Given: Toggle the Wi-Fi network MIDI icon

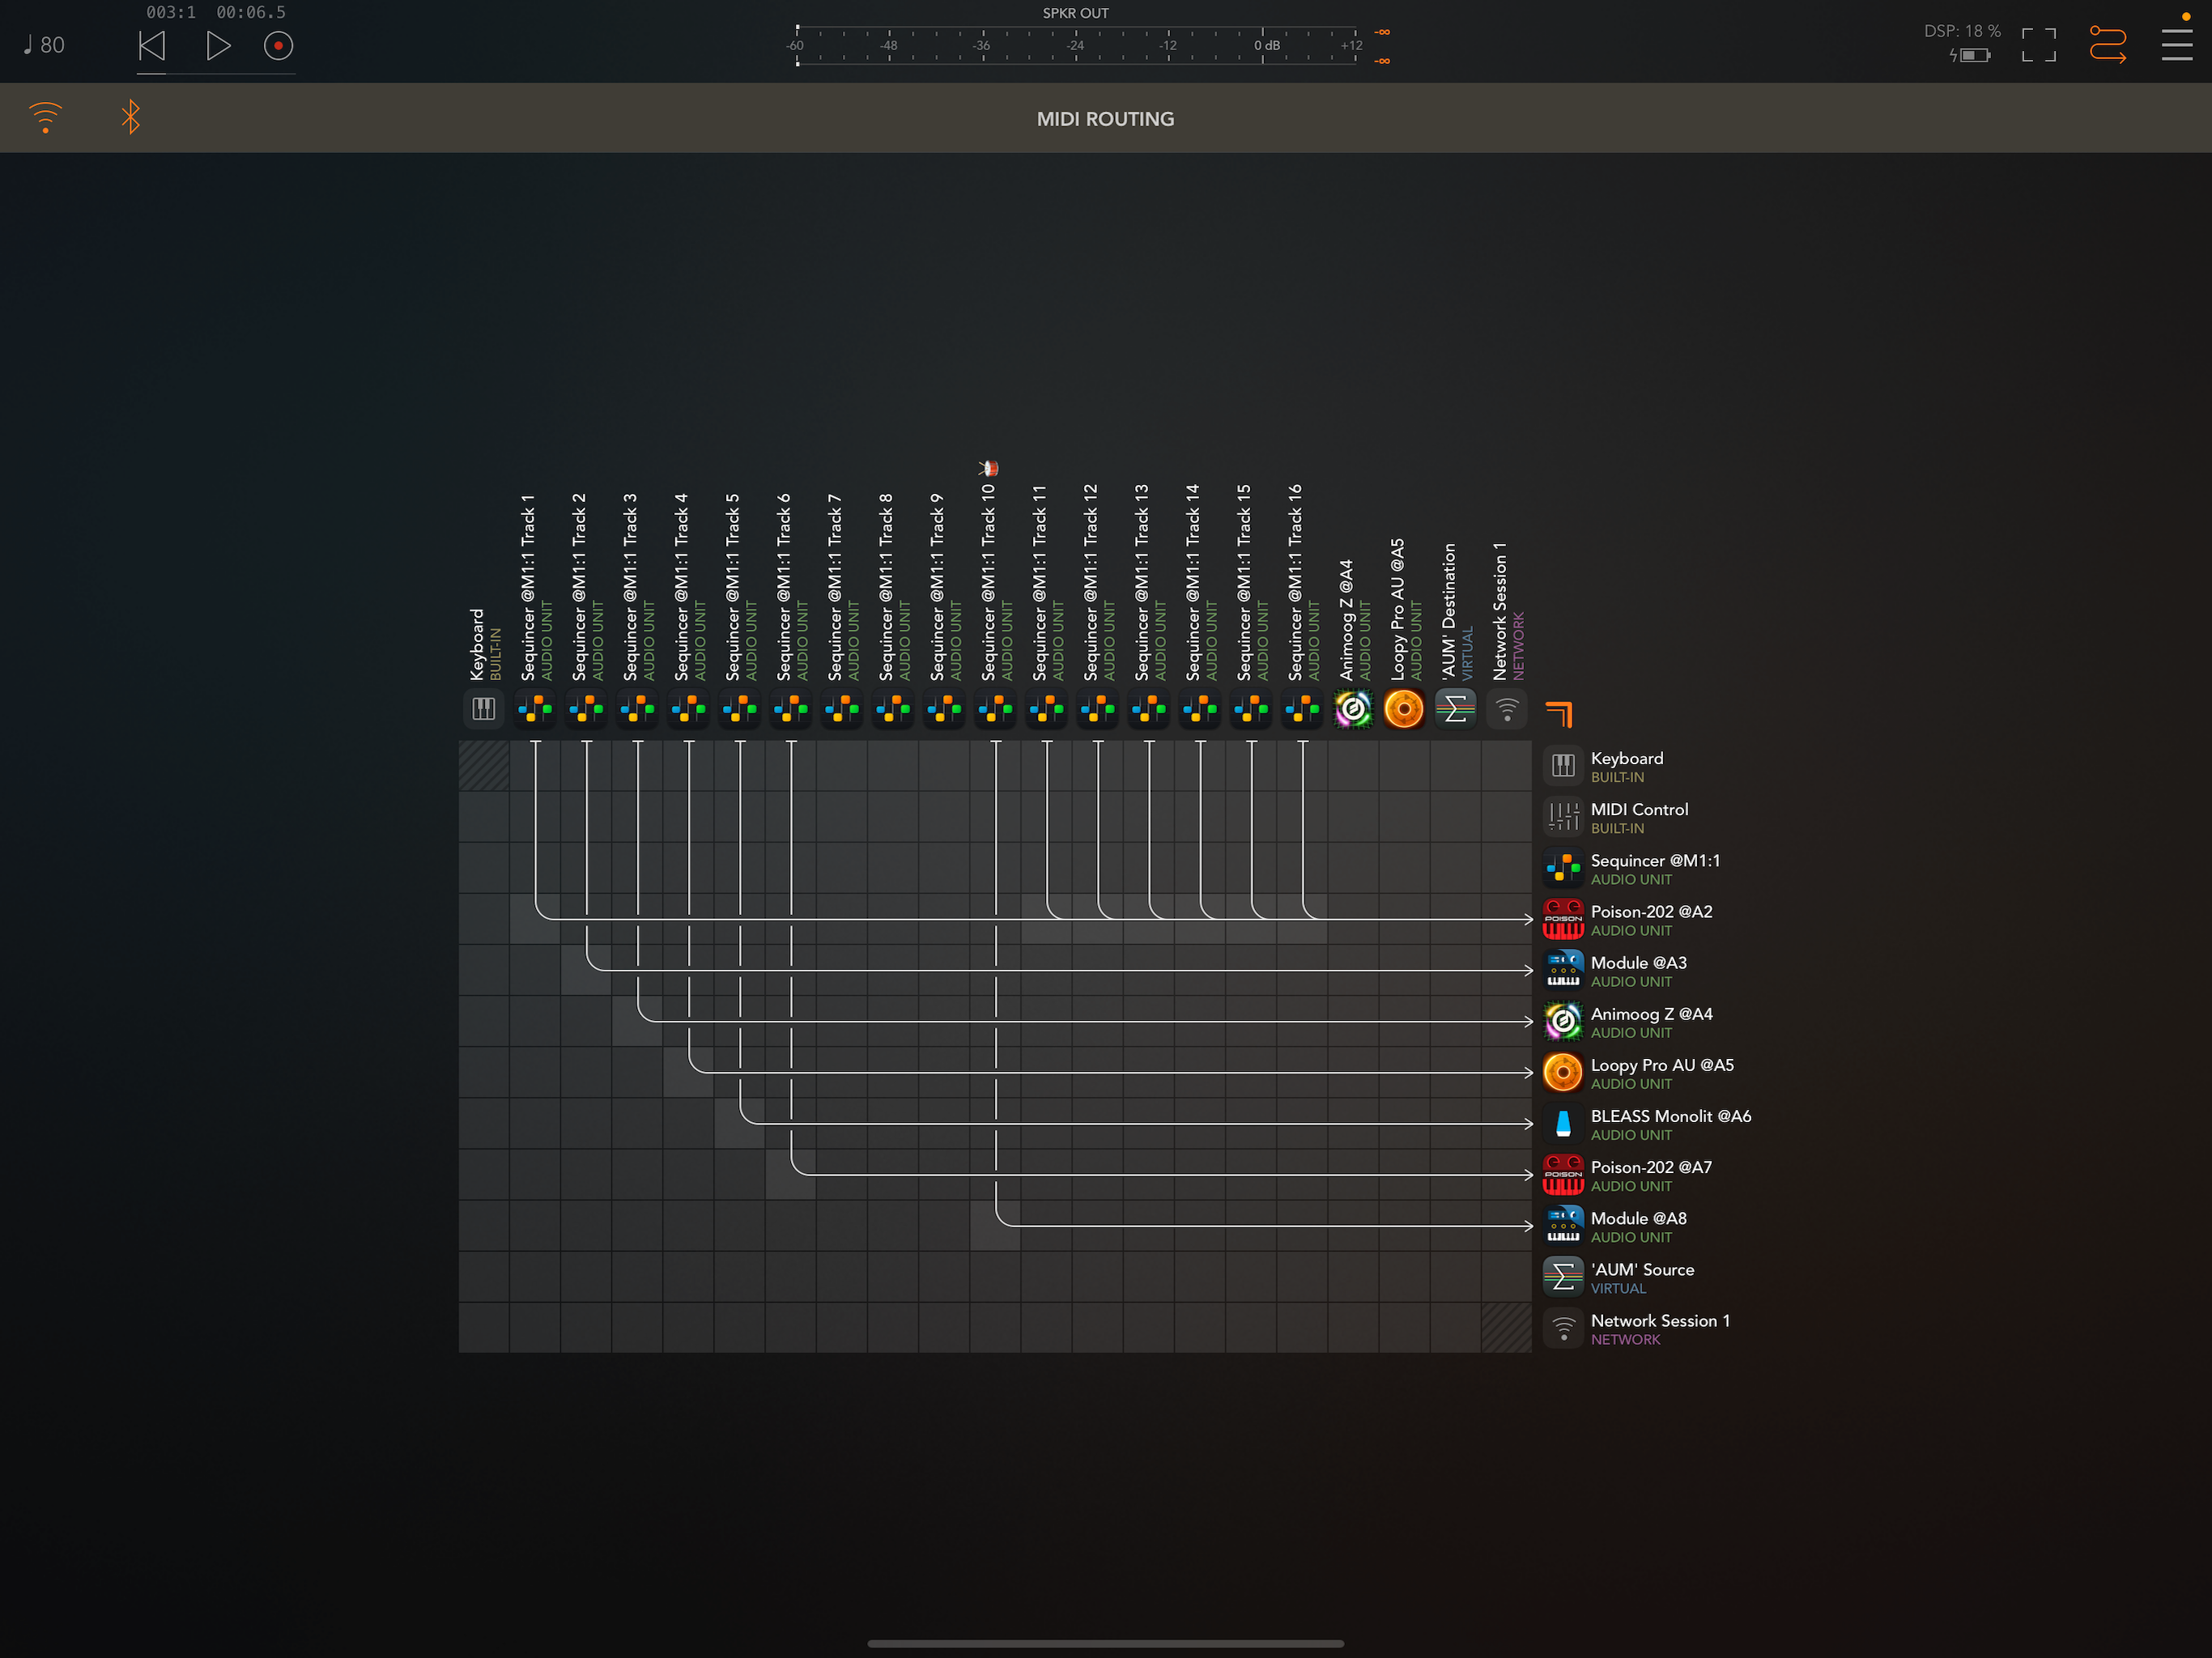Looking at the screenshot, I should point(46,118).
